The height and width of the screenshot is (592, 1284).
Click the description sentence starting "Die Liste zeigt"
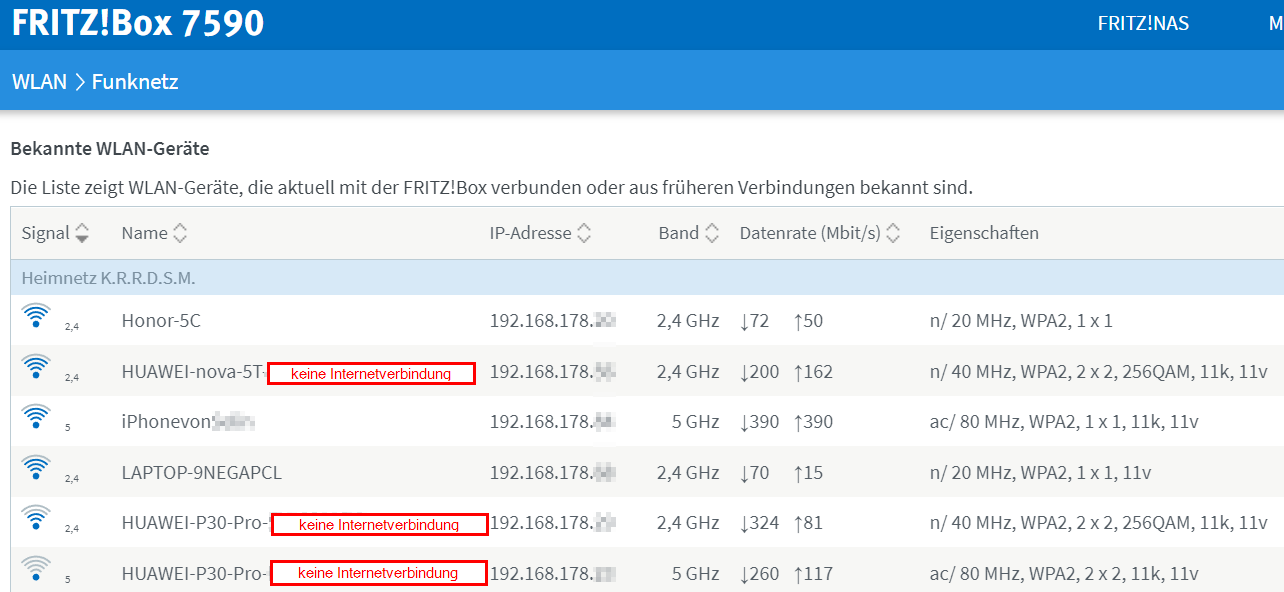491,187
